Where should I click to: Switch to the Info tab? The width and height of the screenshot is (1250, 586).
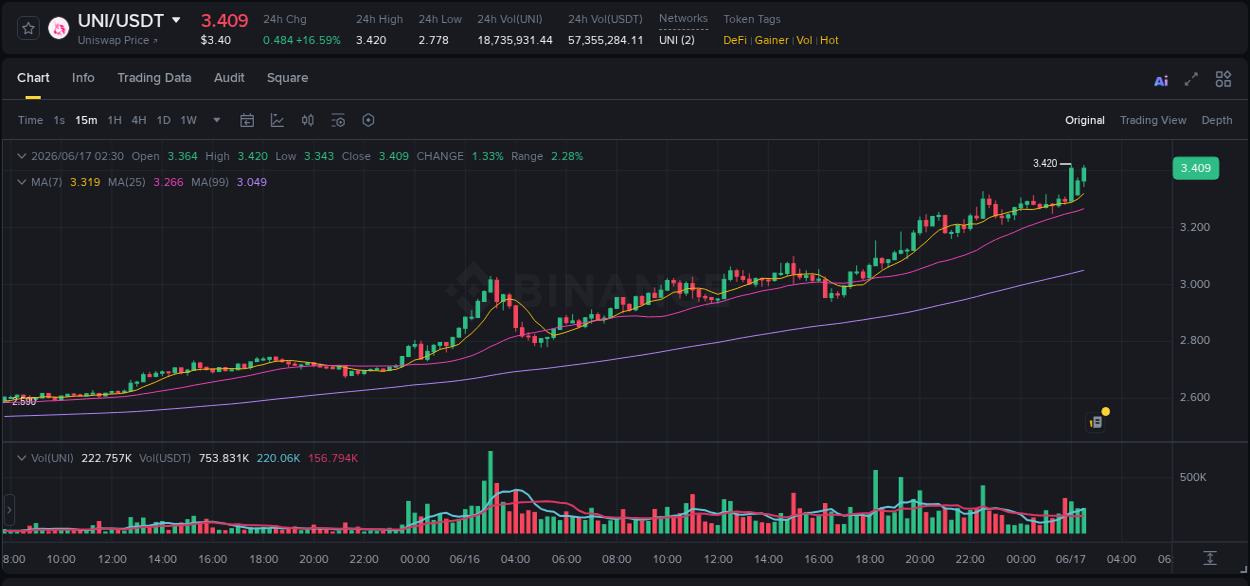coord(83,78)
